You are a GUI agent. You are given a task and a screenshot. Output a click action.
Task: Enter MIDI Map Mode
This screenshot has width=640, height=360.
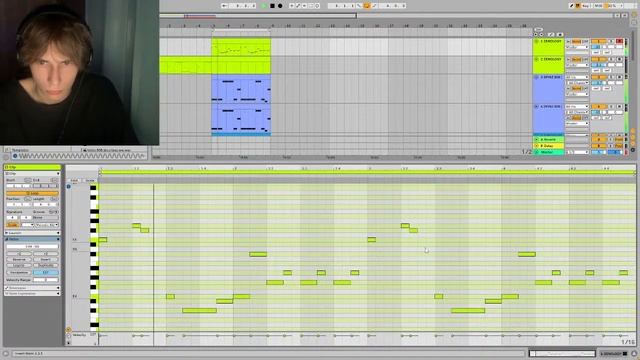[x=598, y=6]
